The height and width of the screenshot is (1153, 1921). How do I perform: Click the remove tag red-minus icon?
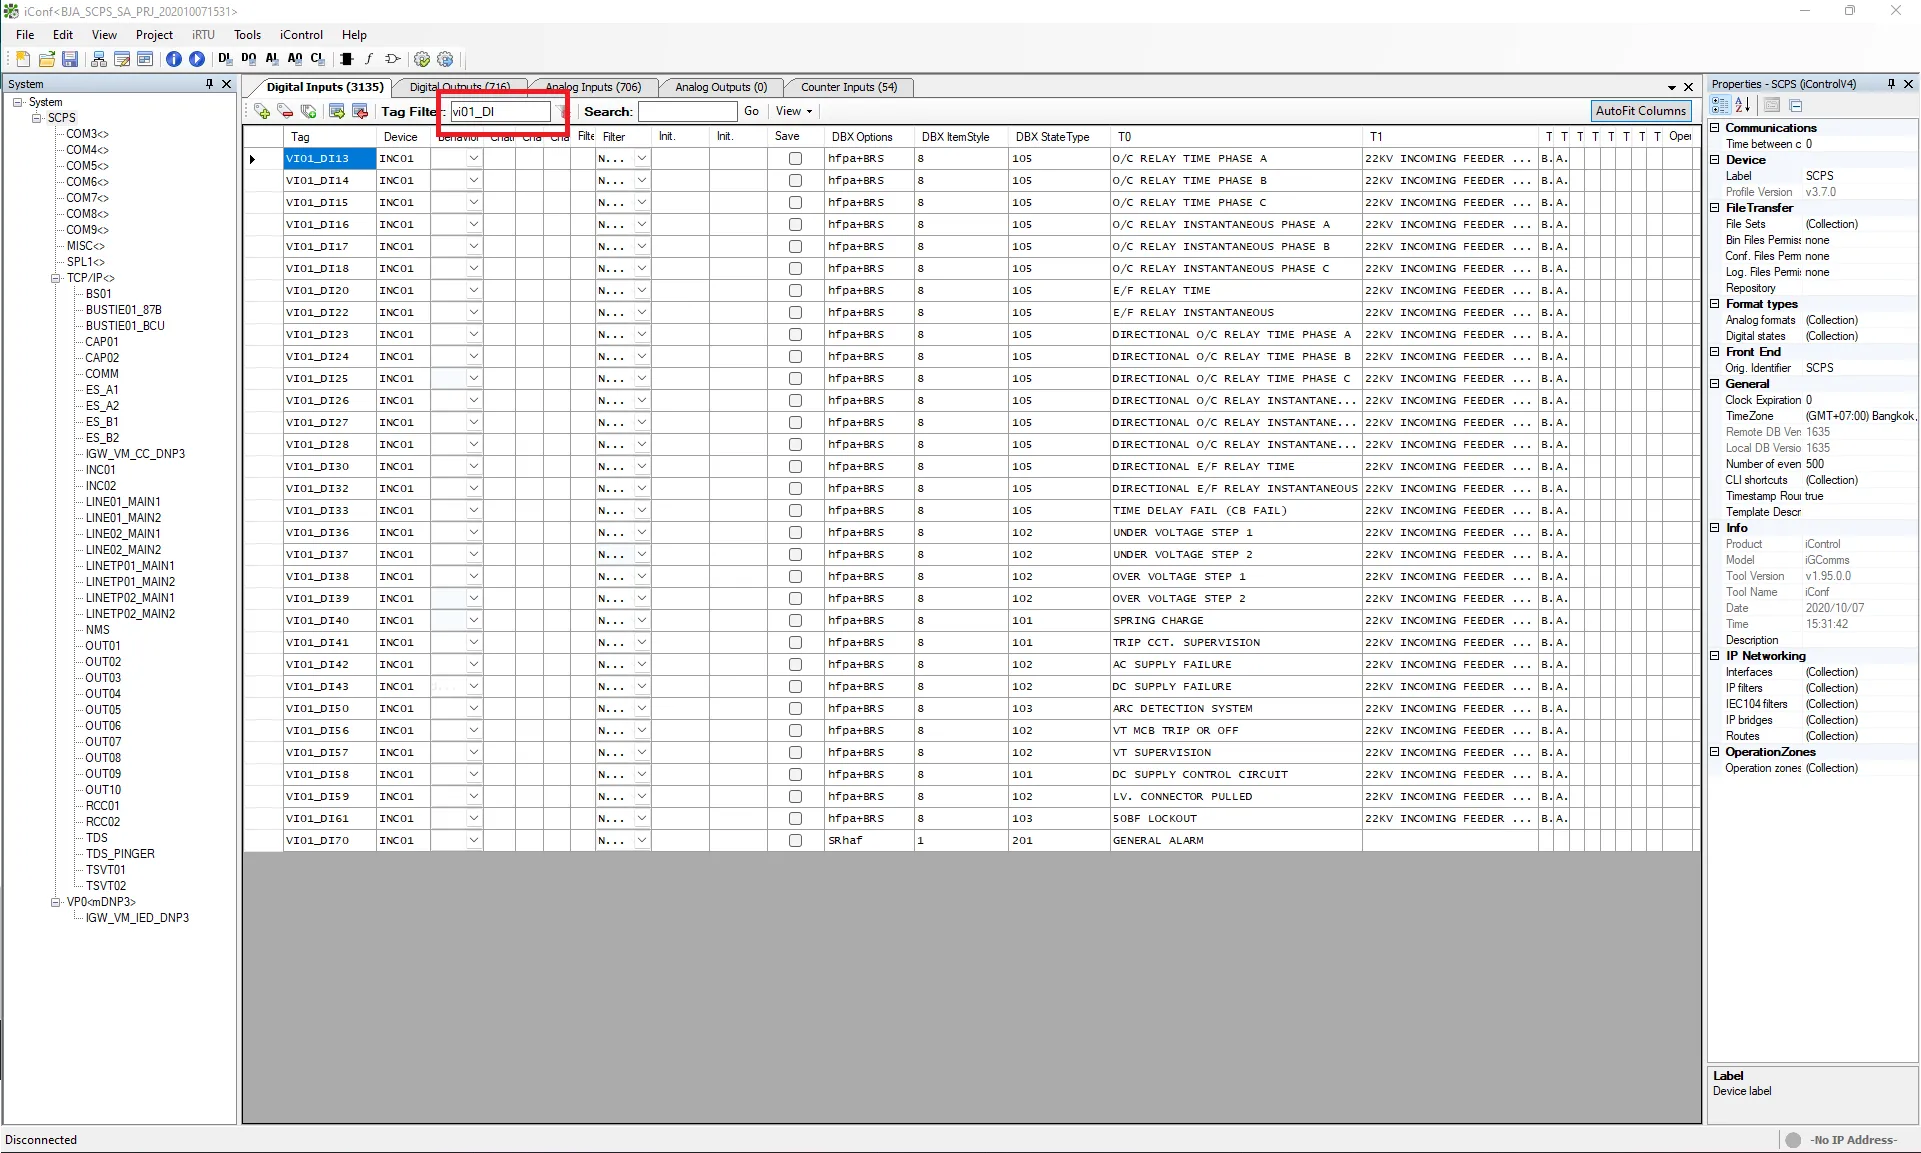(285, 111)
